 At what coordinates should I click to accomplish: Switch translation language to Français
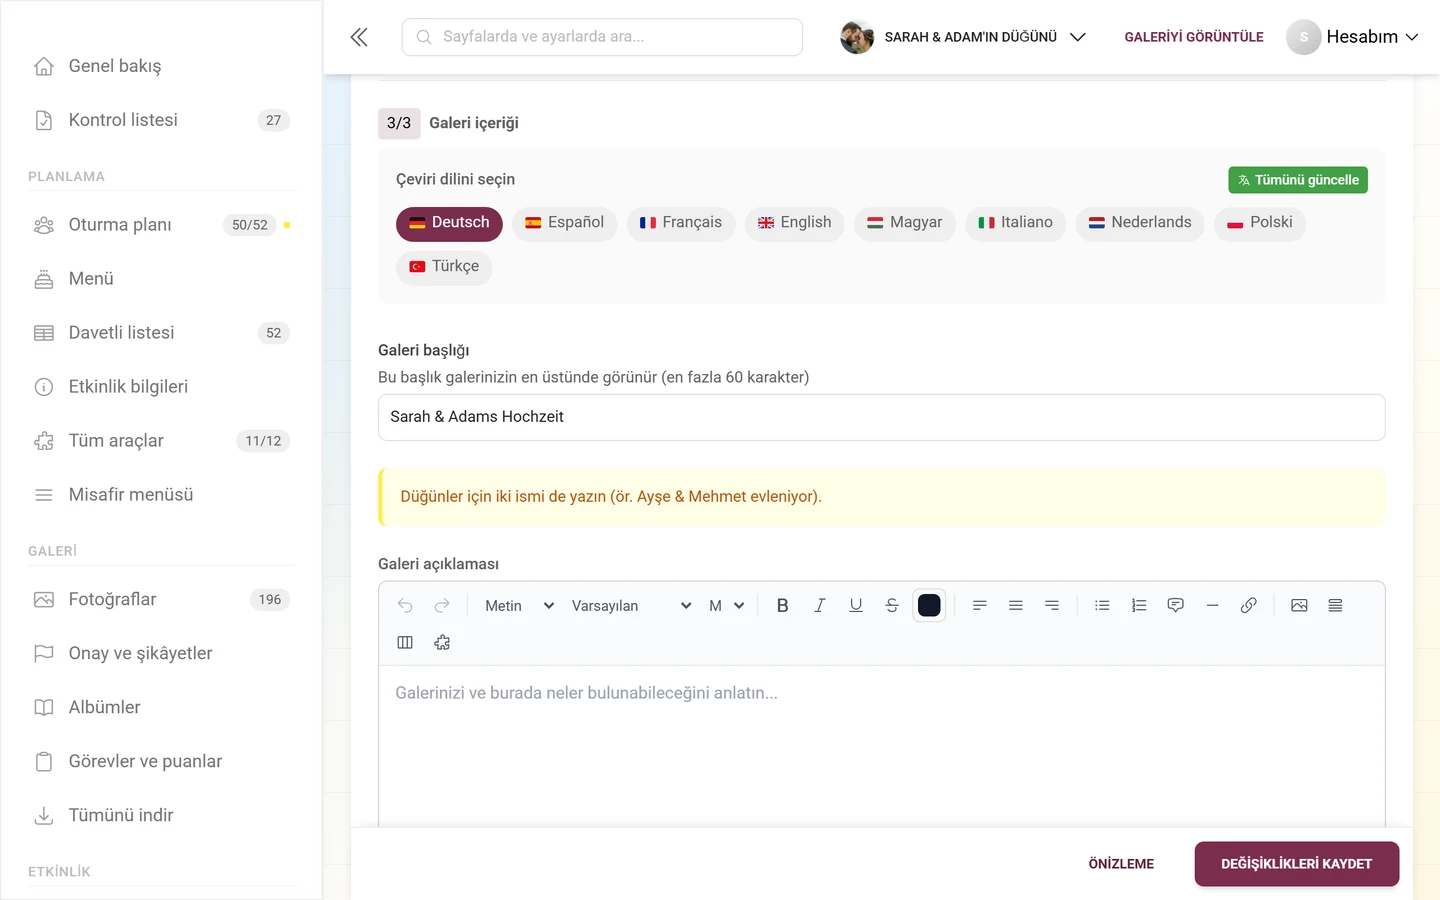click(680, 222)
